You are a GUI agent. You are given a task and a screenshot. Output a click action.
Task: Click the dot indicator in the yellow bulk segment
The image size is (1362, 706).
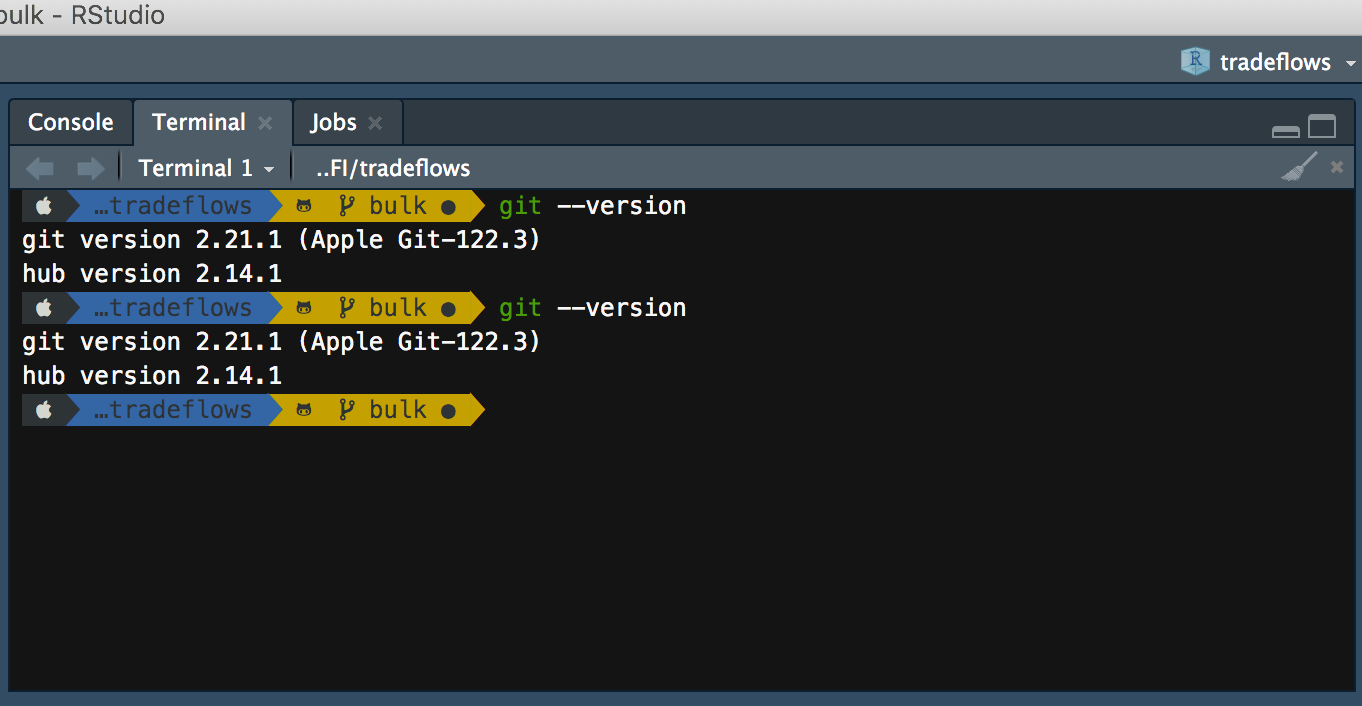point(449,205)
